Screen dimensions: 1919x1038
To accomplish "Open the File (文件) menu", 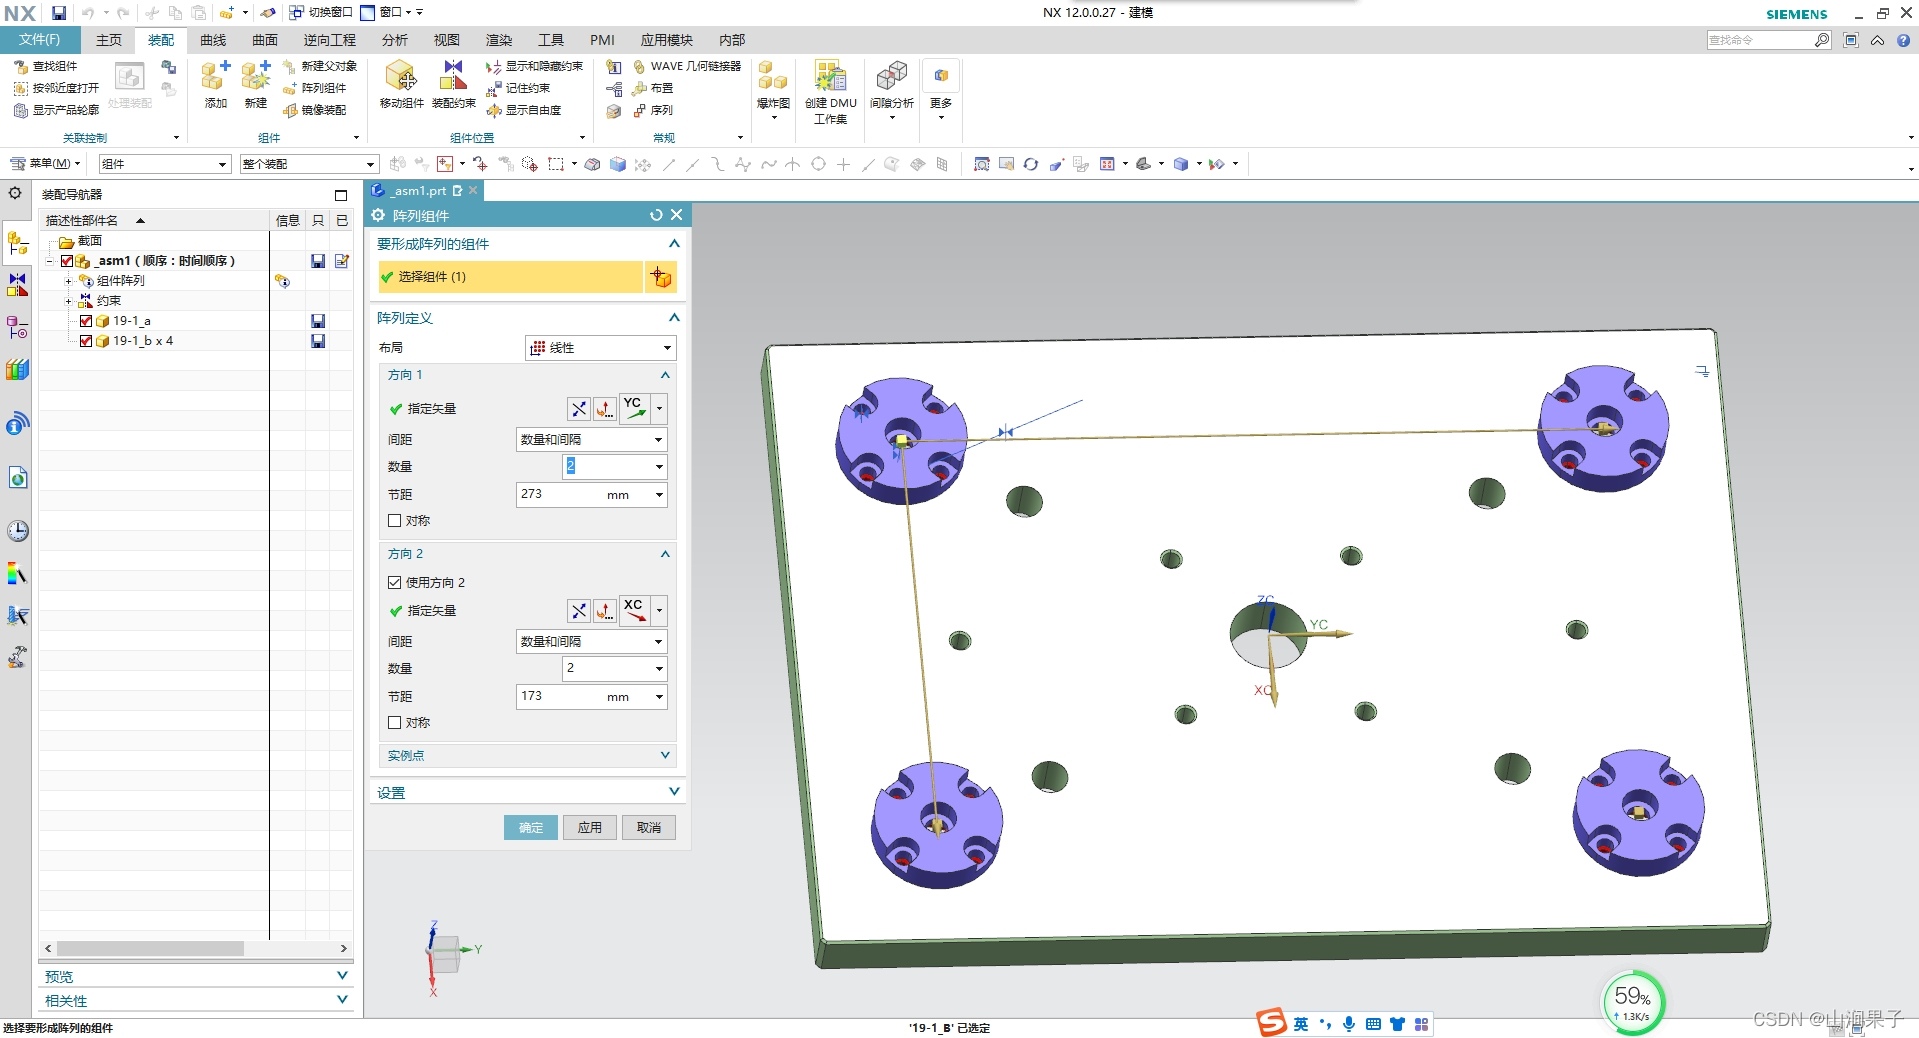I will coord(39,40).
